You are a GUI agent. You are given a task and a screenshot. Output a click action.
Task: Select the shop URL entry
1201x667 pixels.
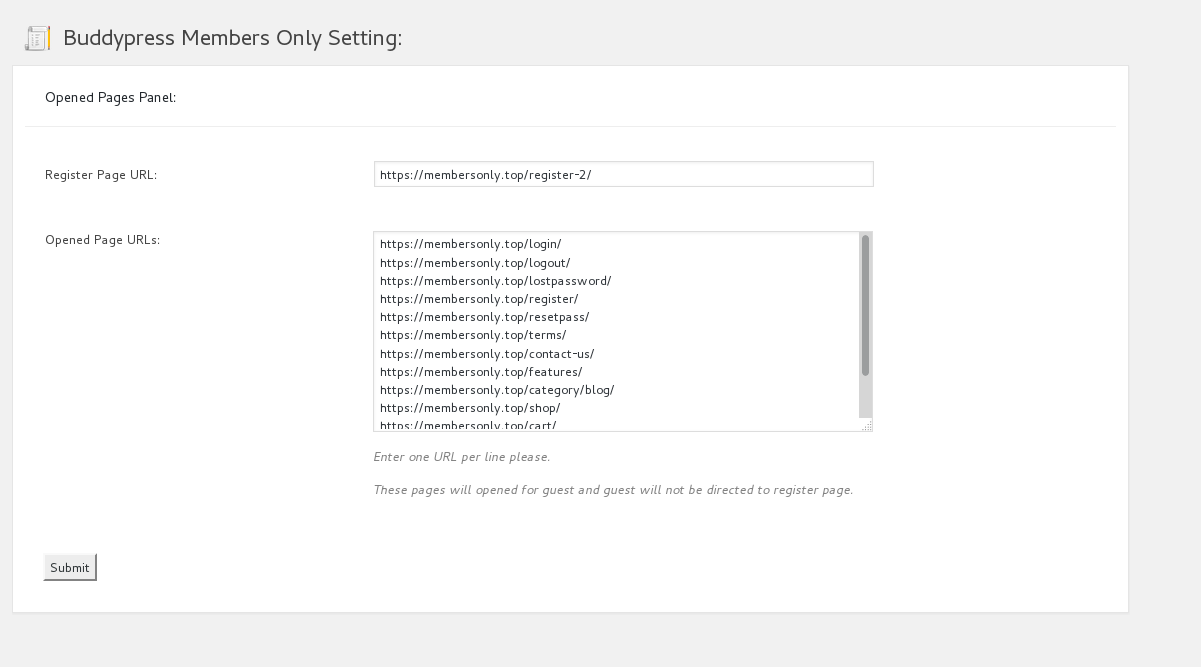tap(471, 408)
